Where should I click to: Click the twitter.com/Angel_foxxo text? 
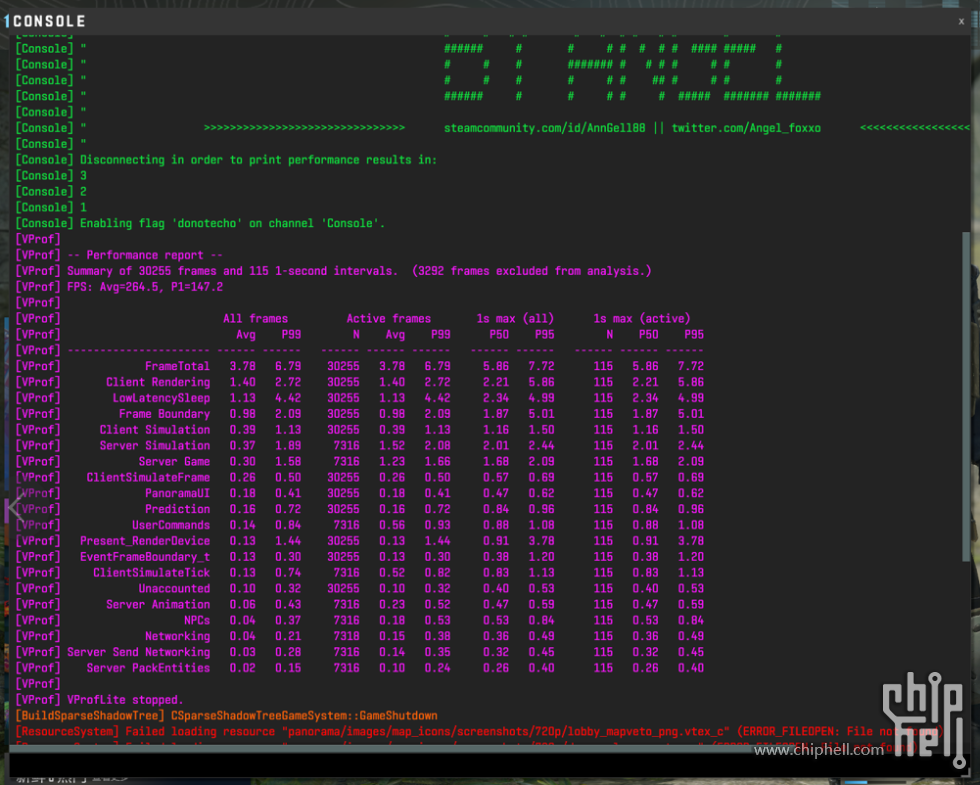coord(745,128)
